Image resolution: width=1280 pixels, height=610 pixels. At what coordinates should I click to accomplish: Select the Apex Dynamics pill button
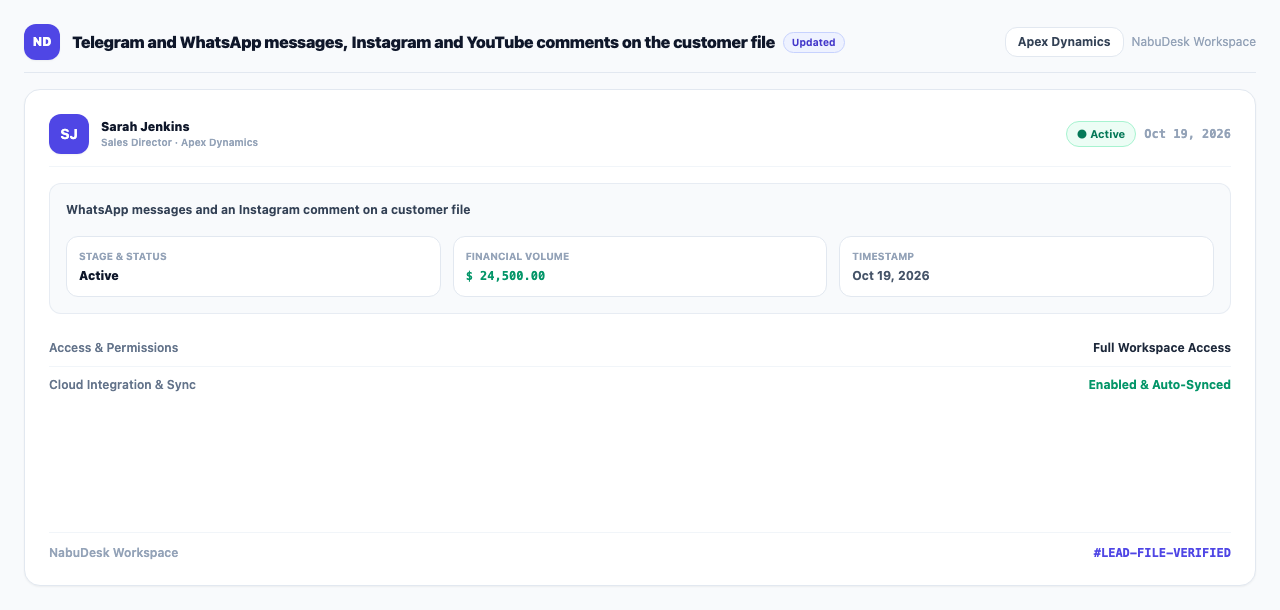coord(1064,42)
